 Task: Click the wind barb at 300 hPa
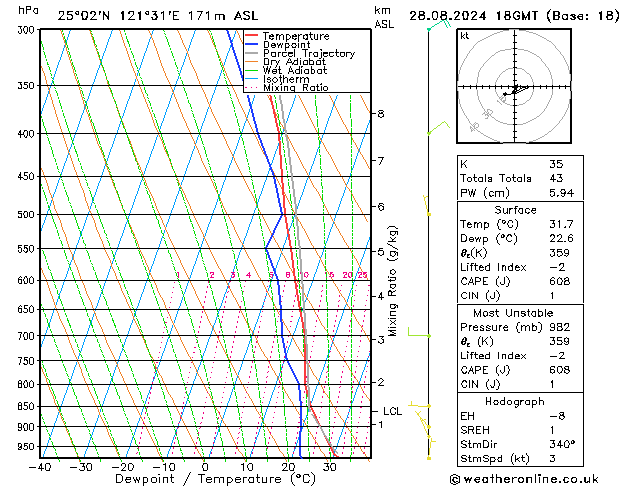coord(435,25)
